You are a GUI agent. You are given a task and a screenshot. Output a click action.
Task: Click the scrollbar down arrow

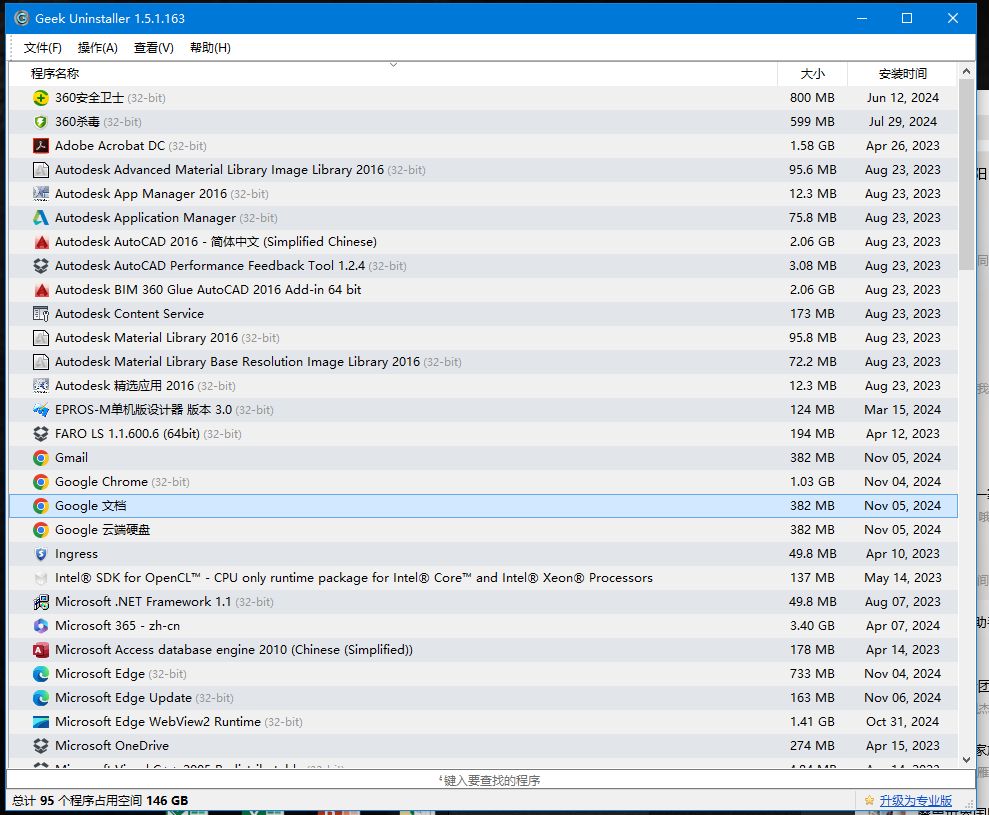966,760
